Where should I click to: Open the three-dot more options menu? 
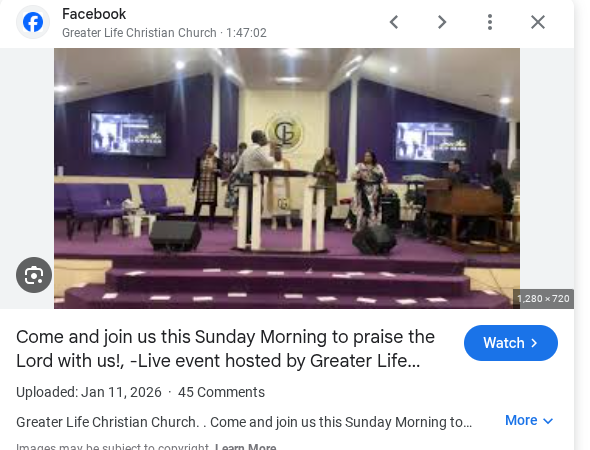click(x=490, y=22)
